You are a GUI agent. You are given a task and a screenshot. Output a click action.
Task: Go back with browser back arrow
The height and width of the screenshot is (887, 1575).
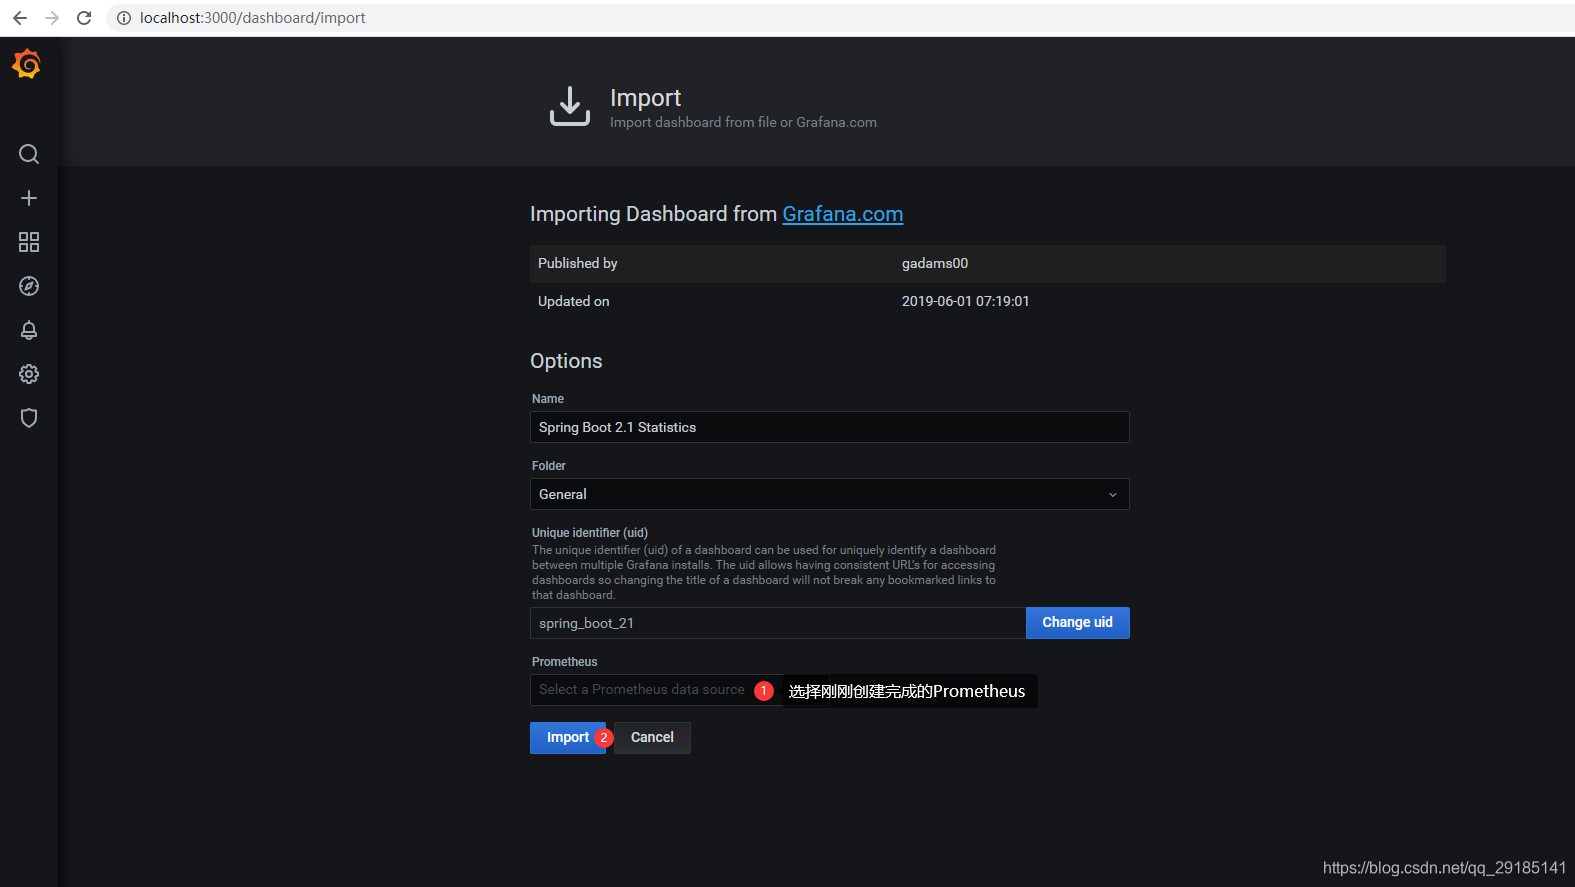pyautogui.click(x=20, y=18)
